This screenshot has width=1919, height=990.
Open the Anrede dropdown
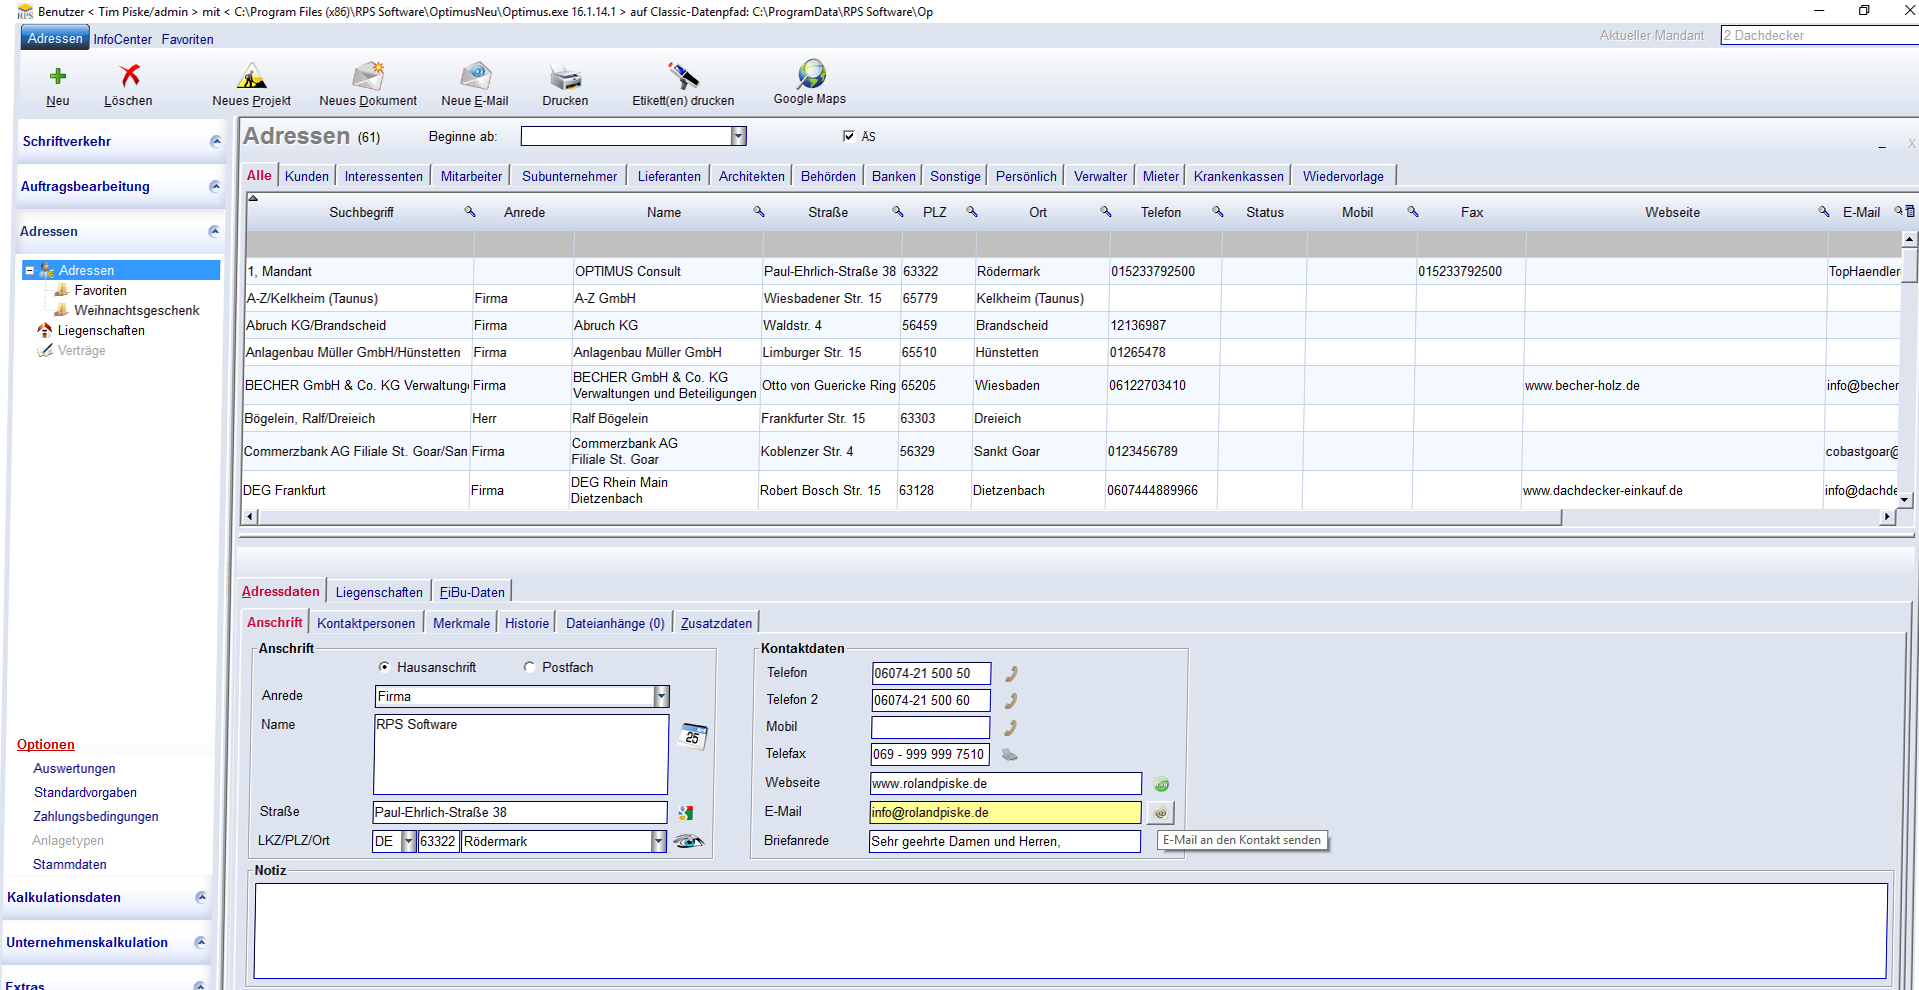(x=661, y=696)
